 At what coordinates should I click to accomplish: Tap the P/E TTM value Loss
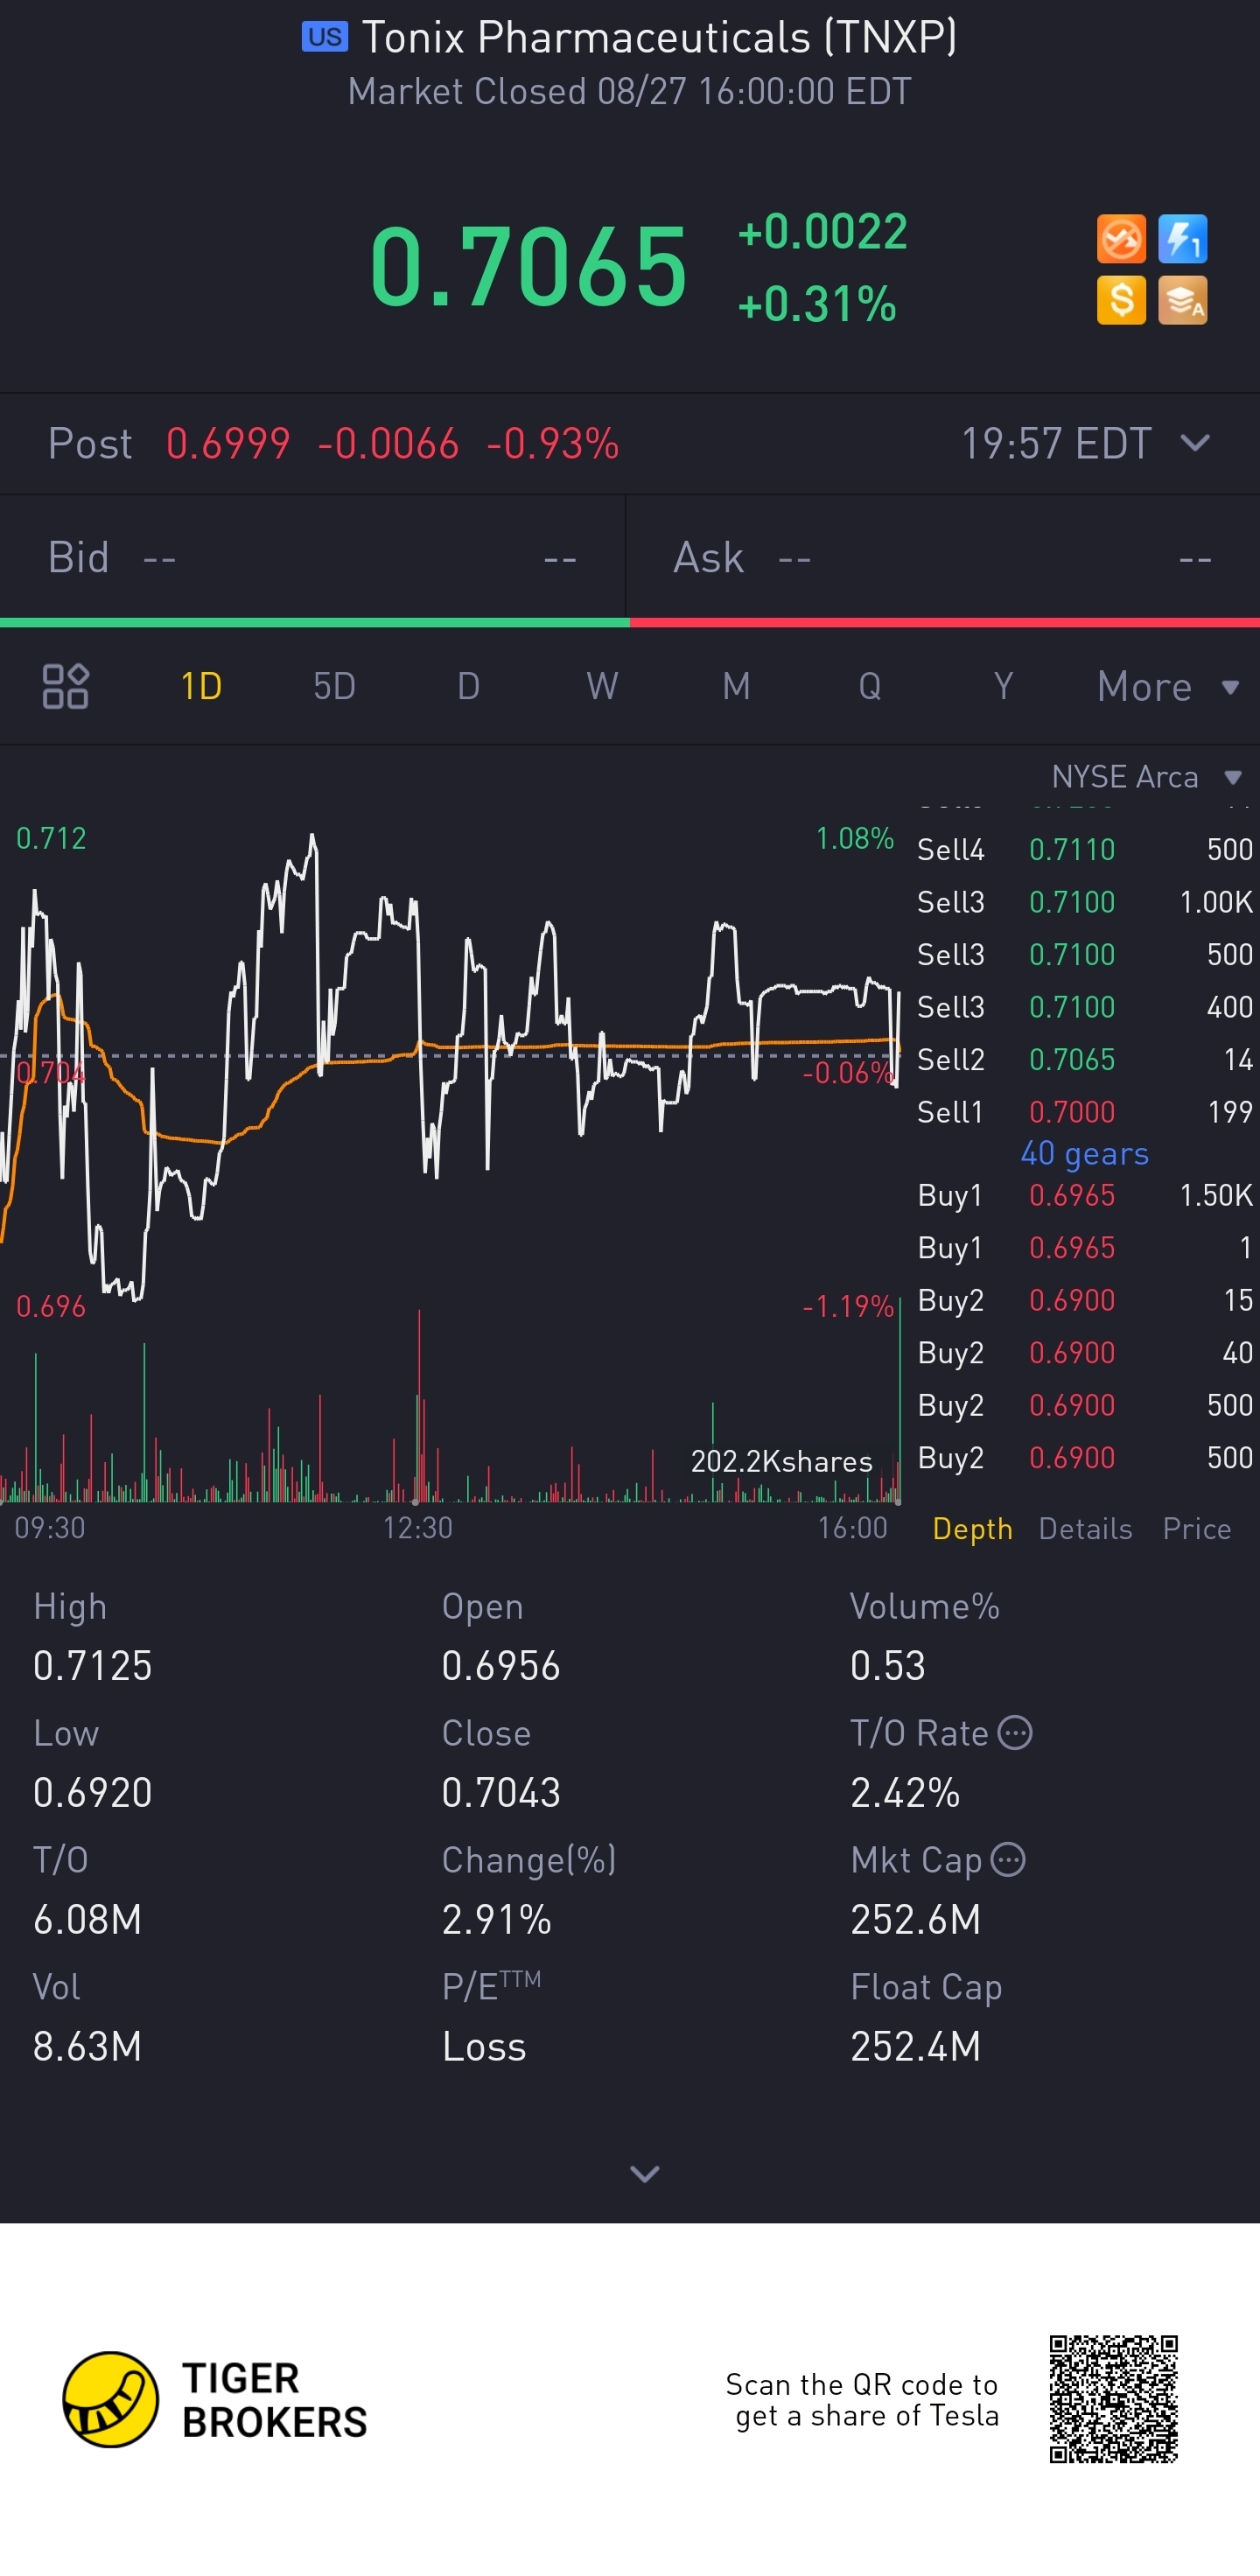(484, 2047)
